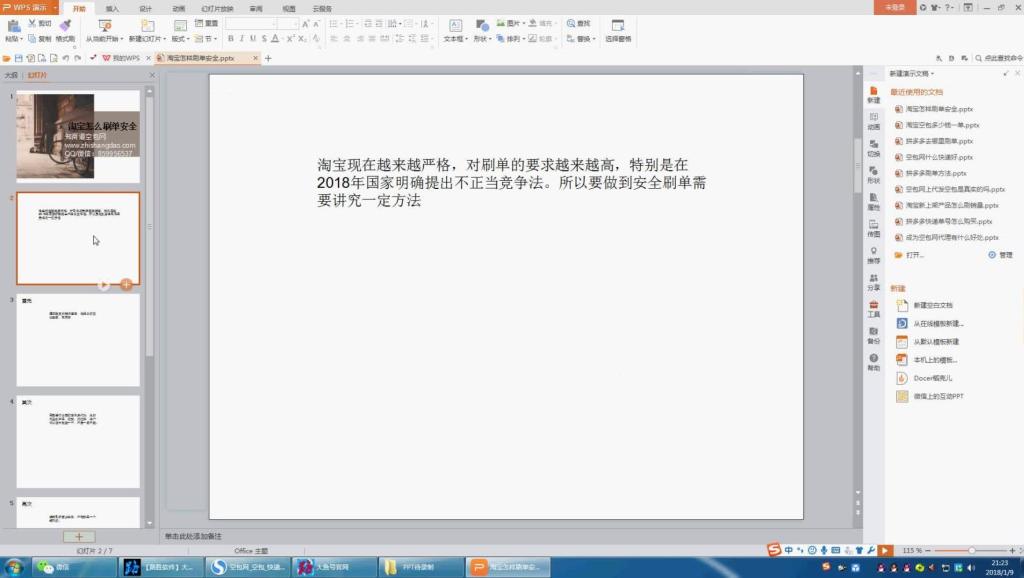Click the Save icon in quick access bar
This screenshot has width=1024, height=578.
18,58
